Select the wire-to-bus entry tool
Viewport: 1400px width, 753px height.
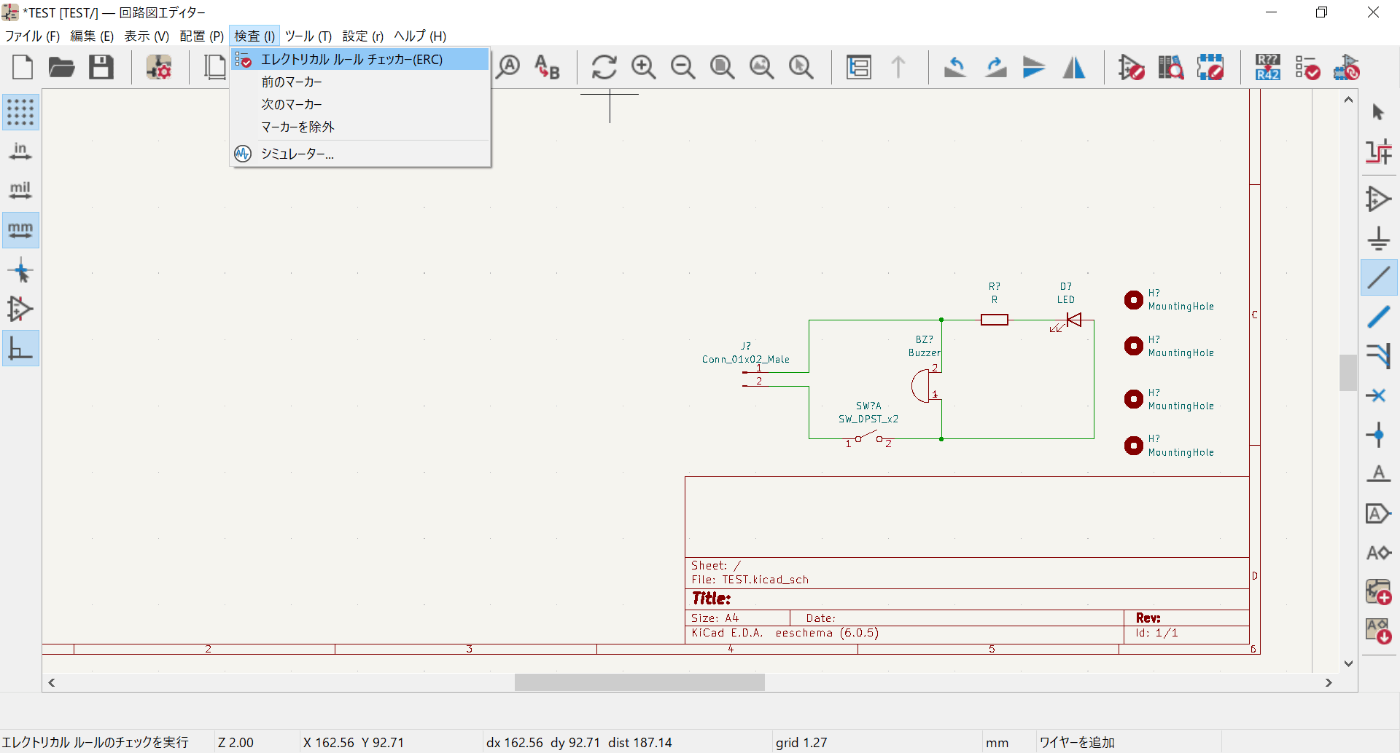1379,355
